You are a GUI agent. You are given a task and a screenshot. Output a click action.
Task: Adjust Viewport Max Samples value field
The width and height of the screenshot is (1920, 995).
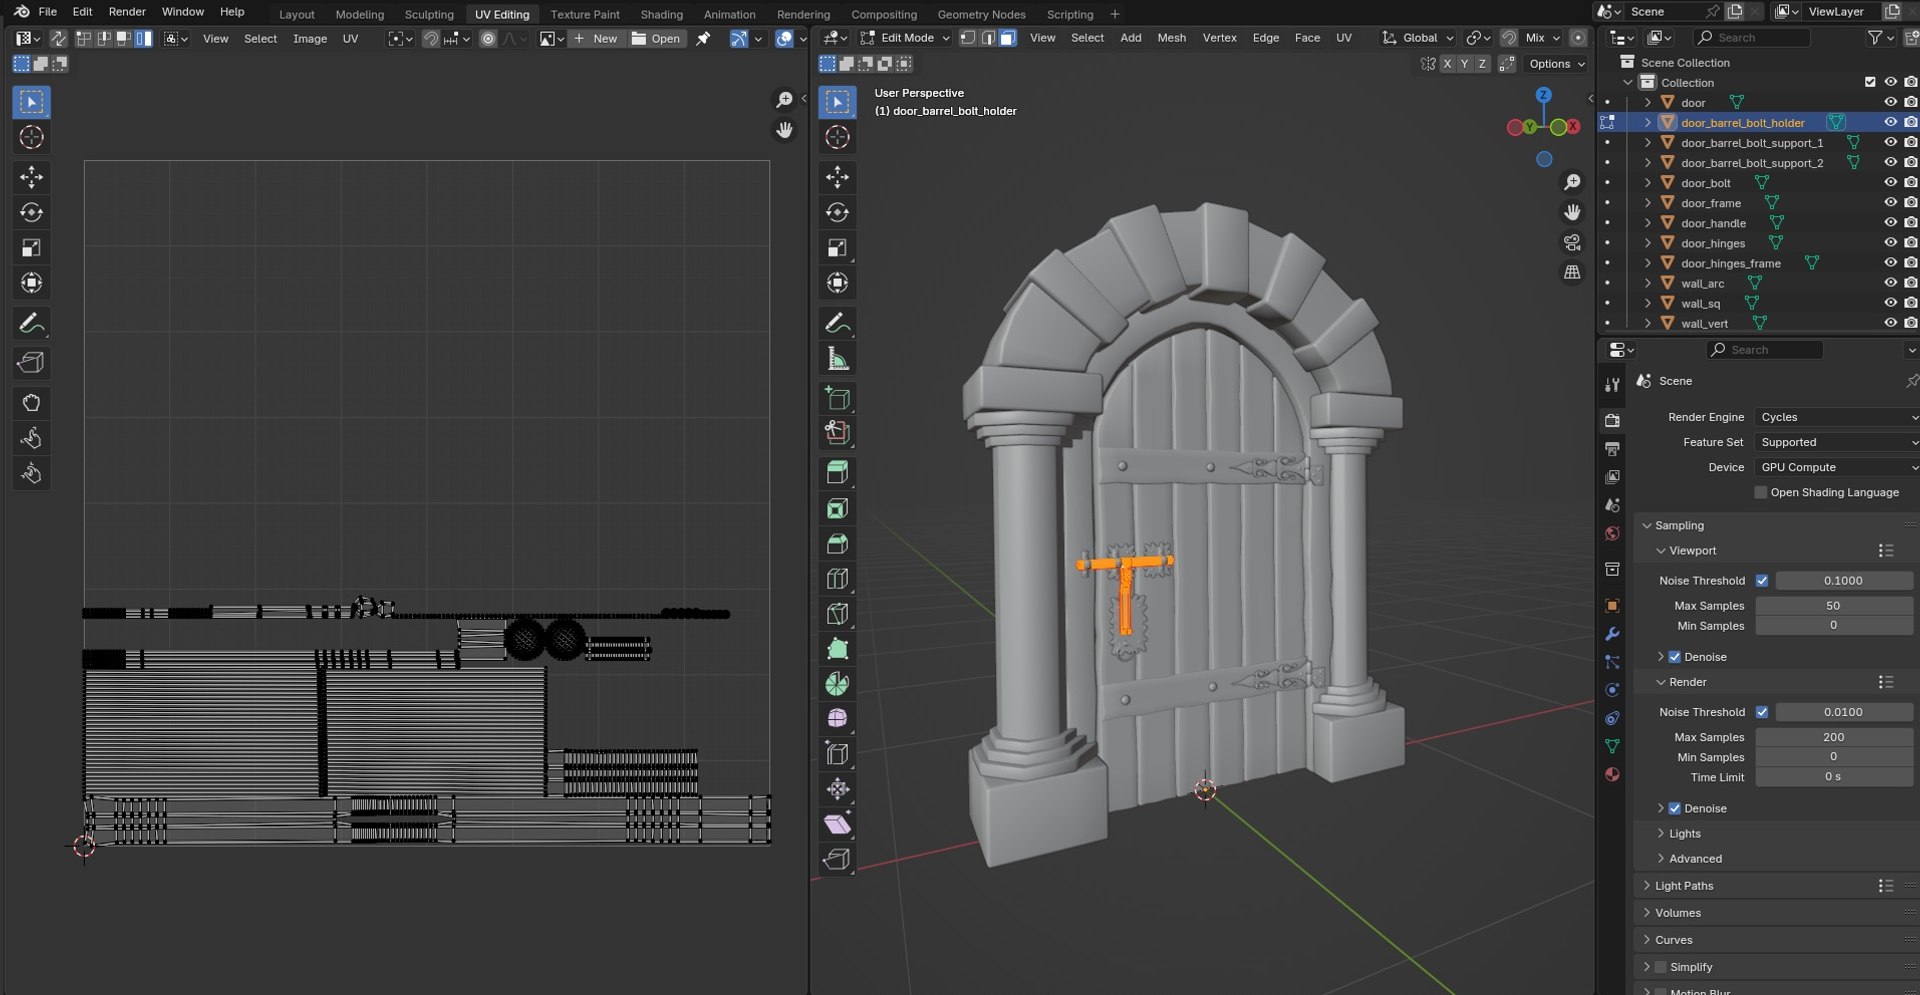pyautogui.click(x=1834, y=606)
